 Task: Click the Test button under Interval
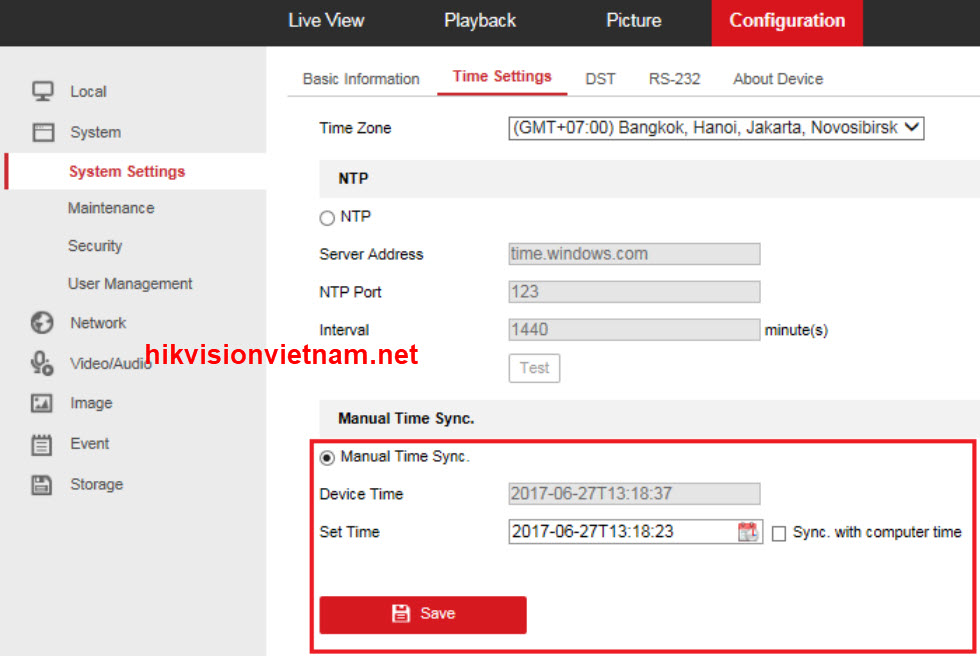pos(534,368)
